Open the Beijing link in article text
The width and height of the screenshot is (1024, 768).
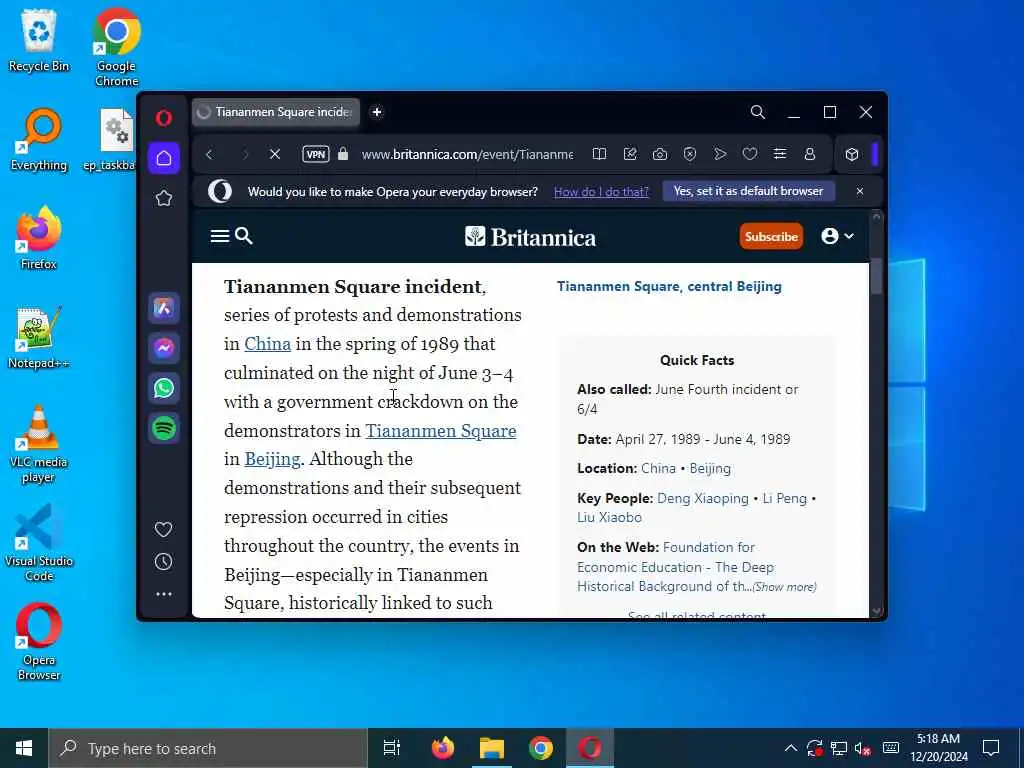[x=272, y=459]
